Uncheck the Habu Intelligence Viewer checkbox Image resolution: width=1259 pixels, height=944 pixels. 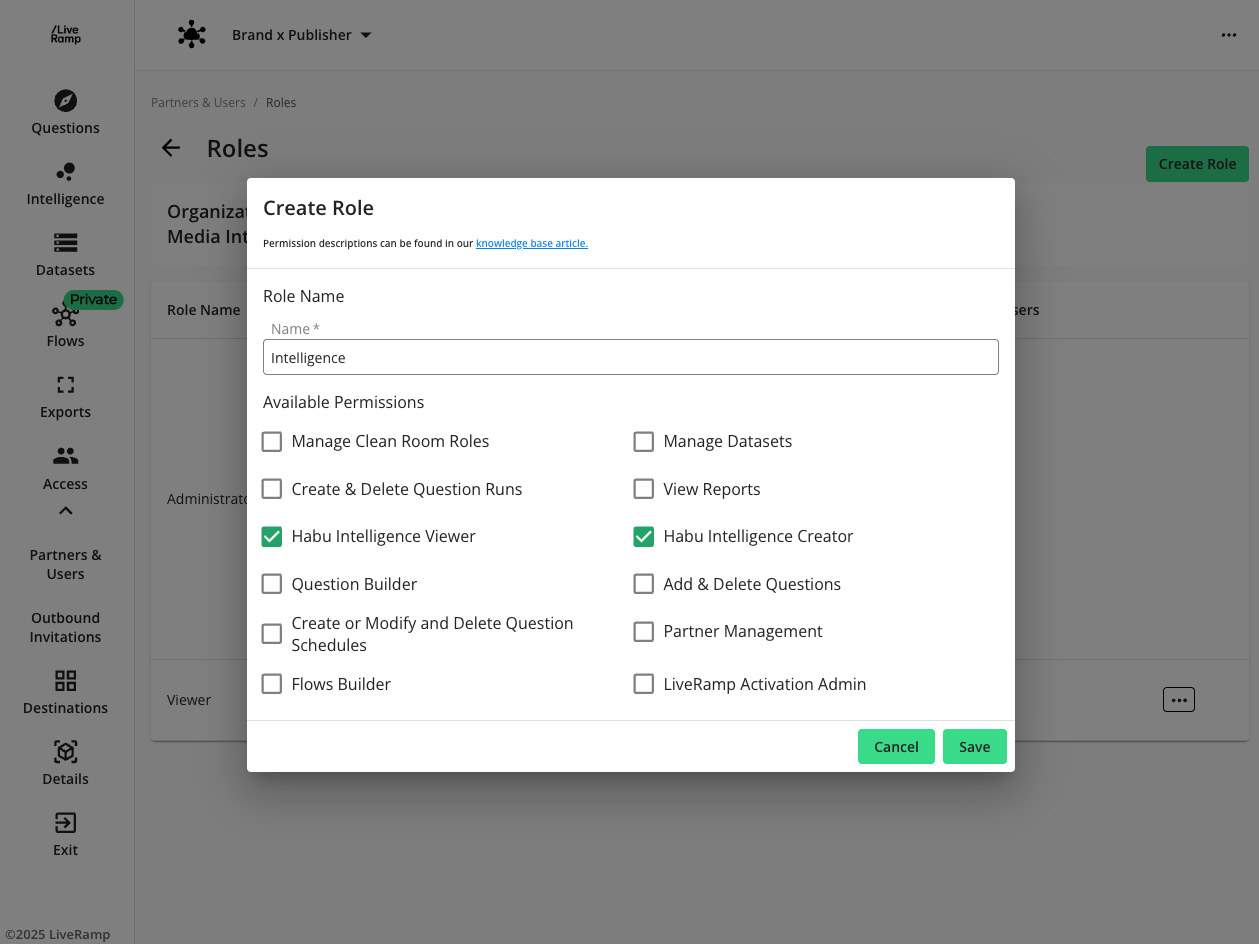click(x=272, y=537)
